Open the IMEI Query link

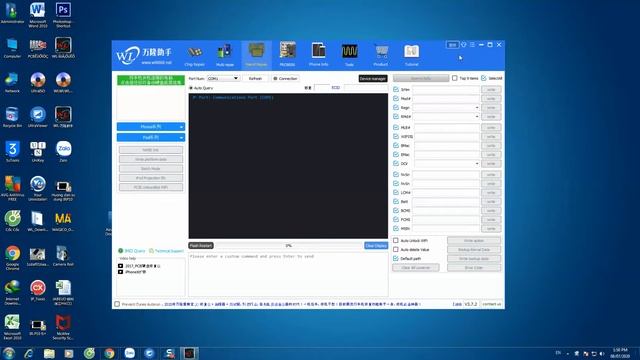click(x=132, y=251)
